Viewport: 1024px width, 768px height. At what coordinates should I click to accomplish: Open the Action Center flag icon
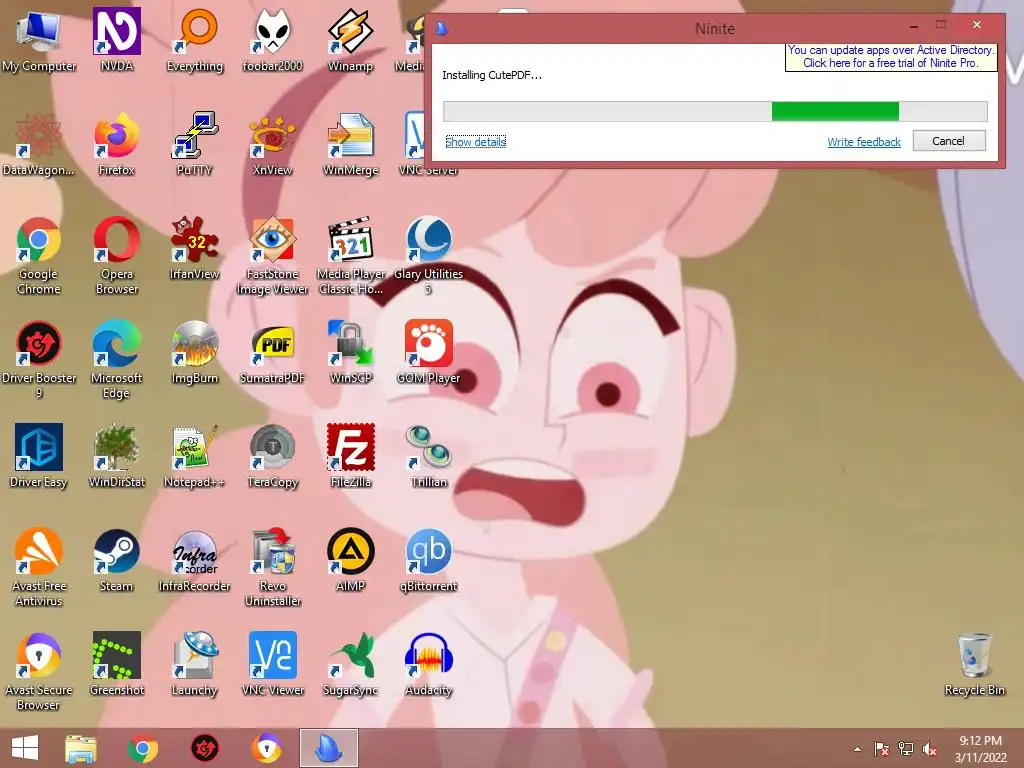881,749
